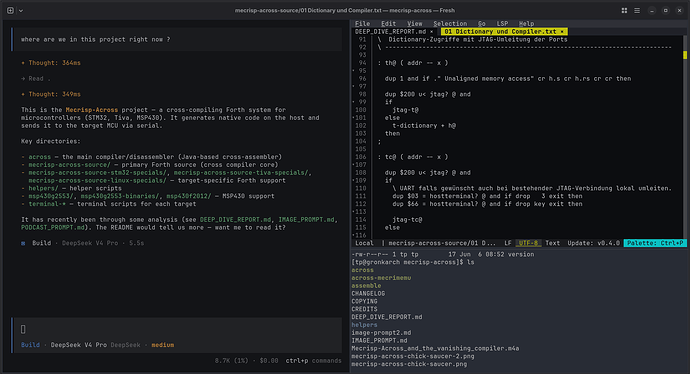The image size is (690, 374).
Task: Click the Update: v0.4.0 status entry
Action: (593, 243)
